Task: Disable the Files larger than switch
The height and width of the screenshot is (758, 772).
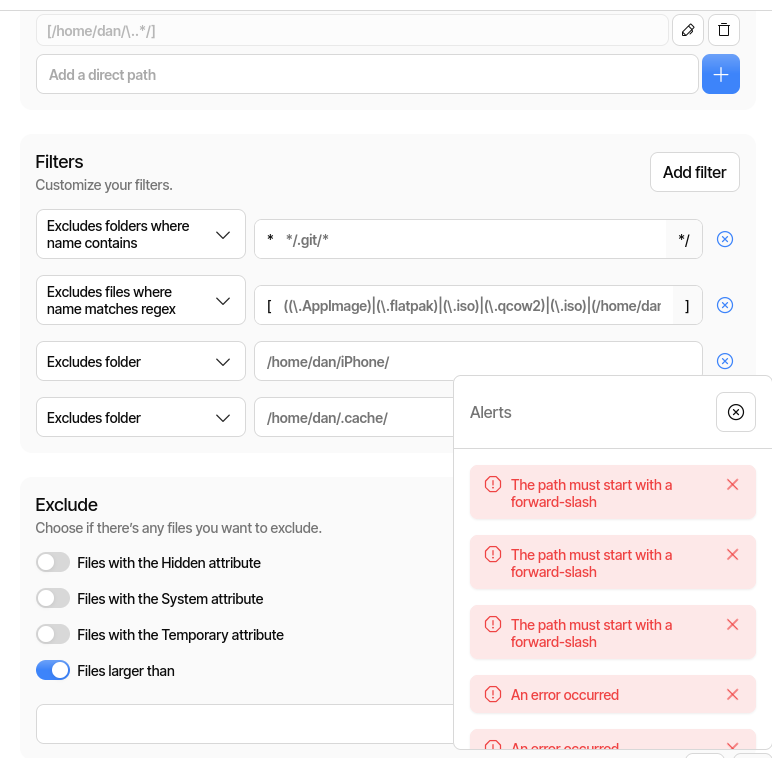Action: [53, 671]
